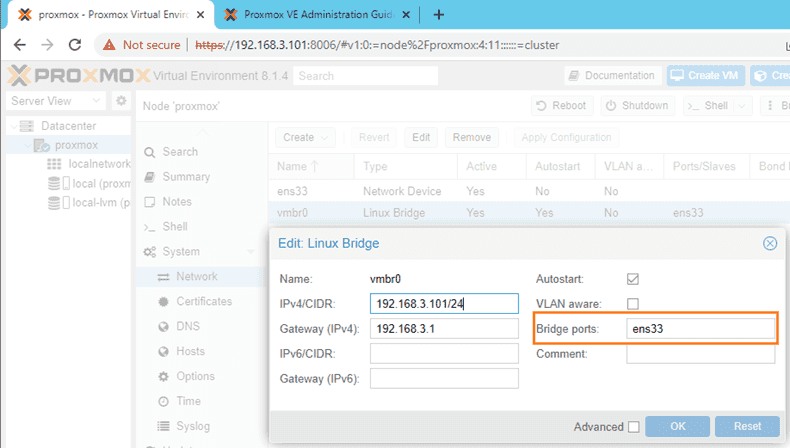Click Apply Configuration button
The width and height of the screenshot is (790, 448).
(566, 137)
